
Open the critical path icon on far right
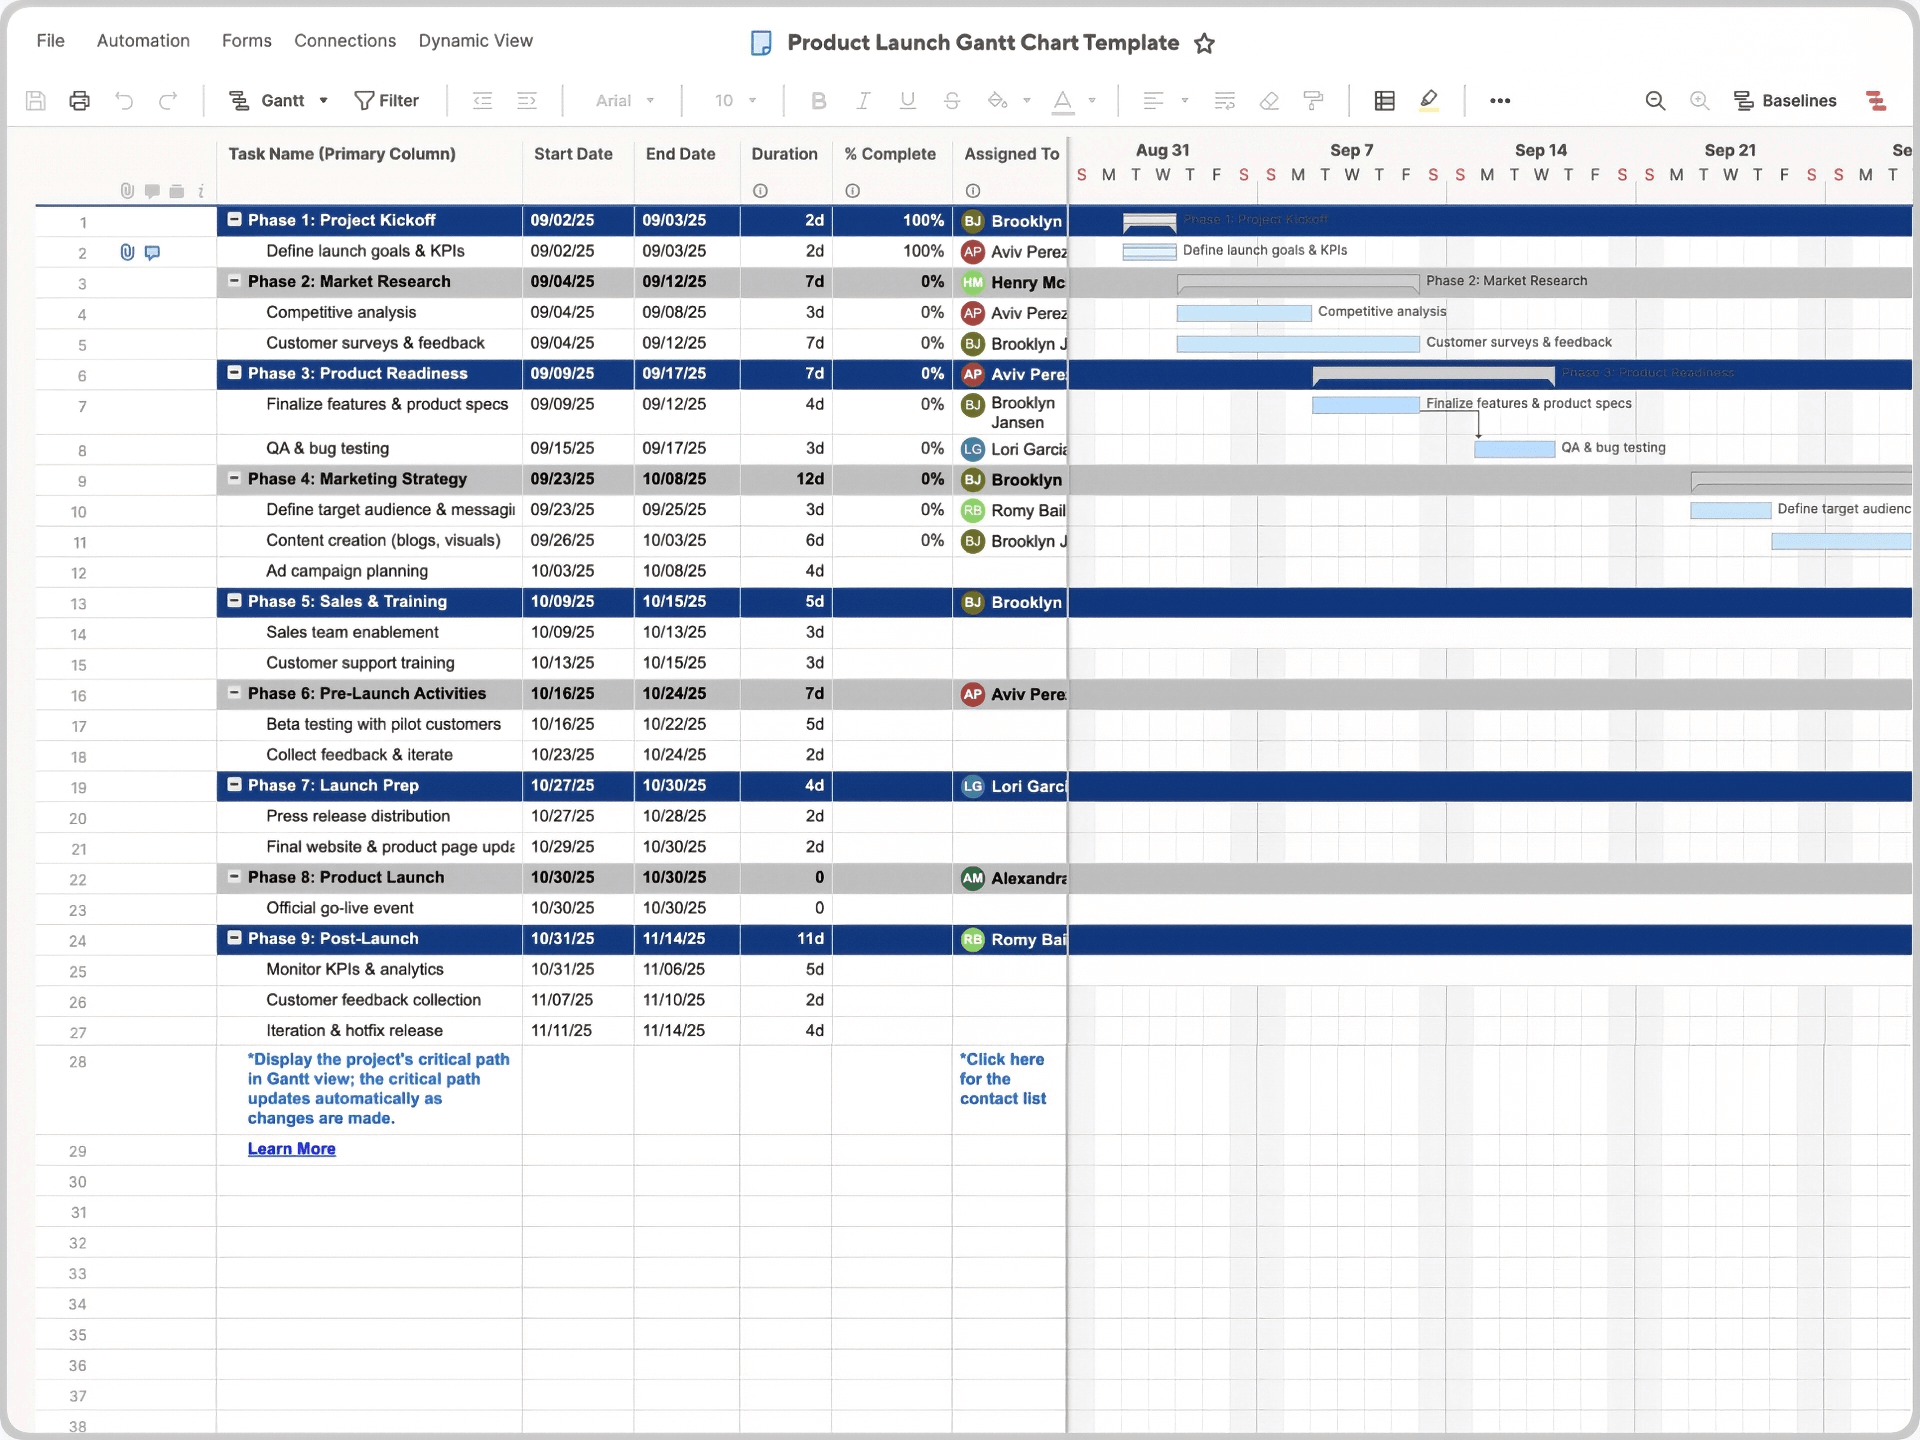(x=1877, y=100)
